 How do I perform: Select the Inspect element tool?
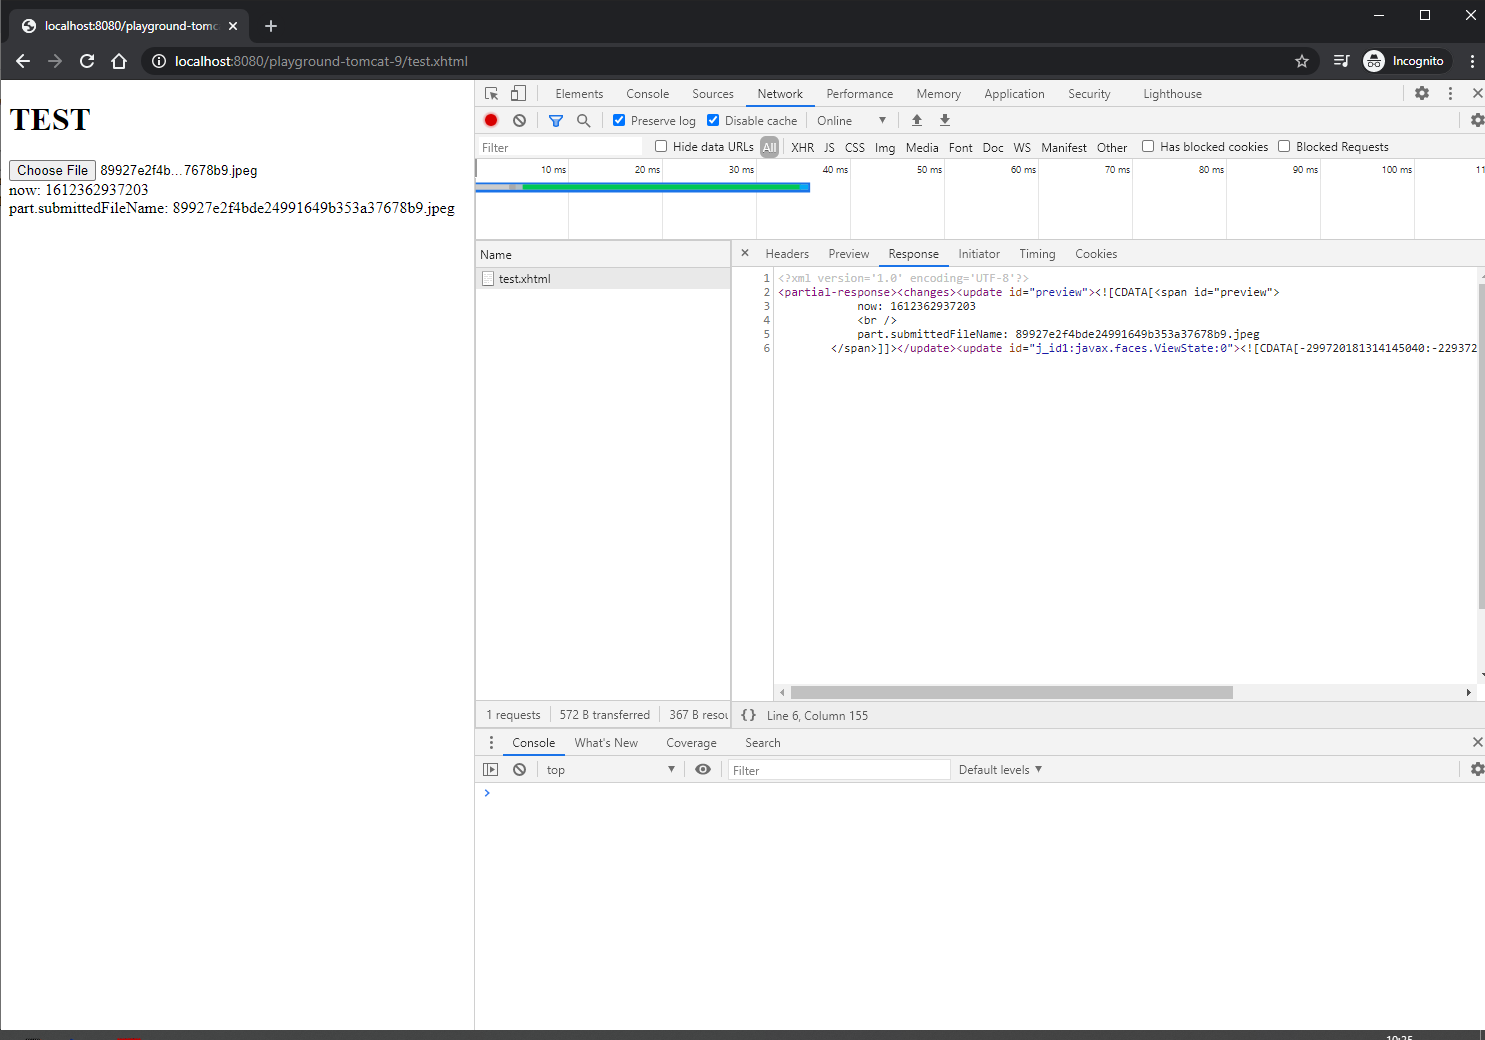pos(491,93)
